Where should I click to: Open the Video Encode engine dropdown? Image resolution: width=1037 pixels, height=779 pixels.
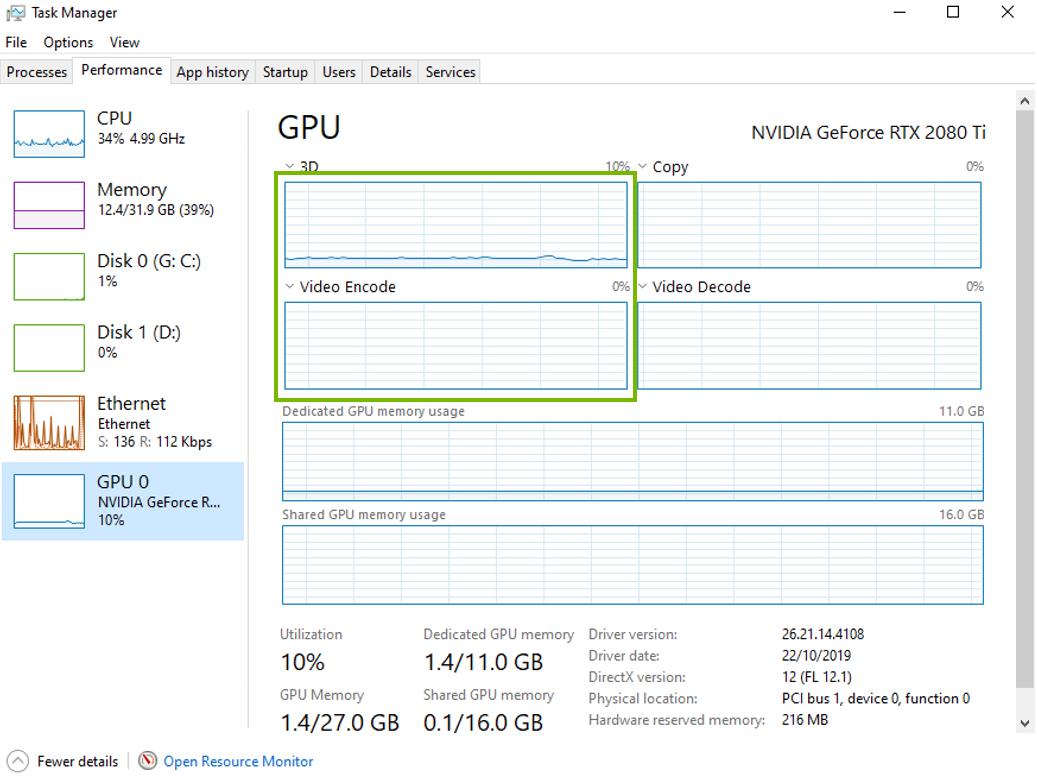[x=290, y=286]
